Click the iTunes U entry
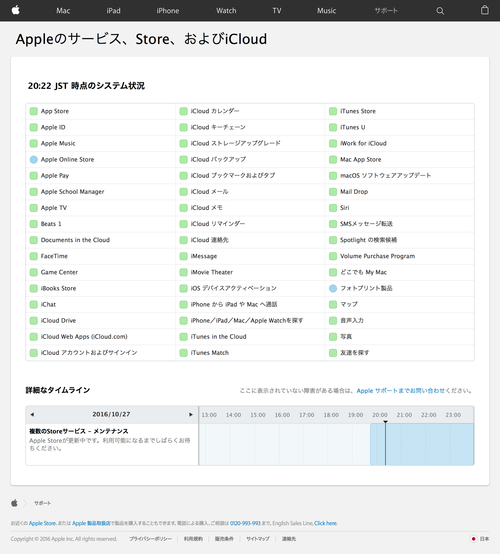The height and width of the screenshot is (554, 500). (353, 127)
